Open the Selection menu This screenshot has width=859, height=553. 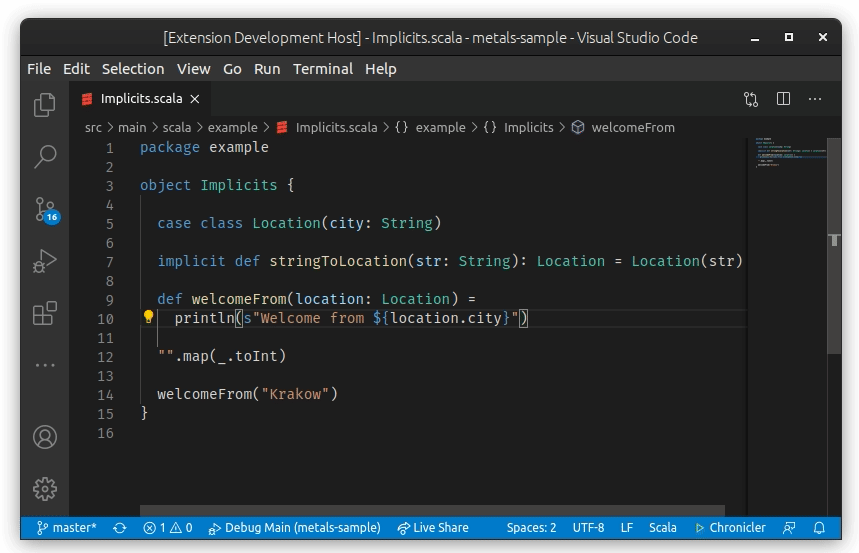tap(133, 69)
